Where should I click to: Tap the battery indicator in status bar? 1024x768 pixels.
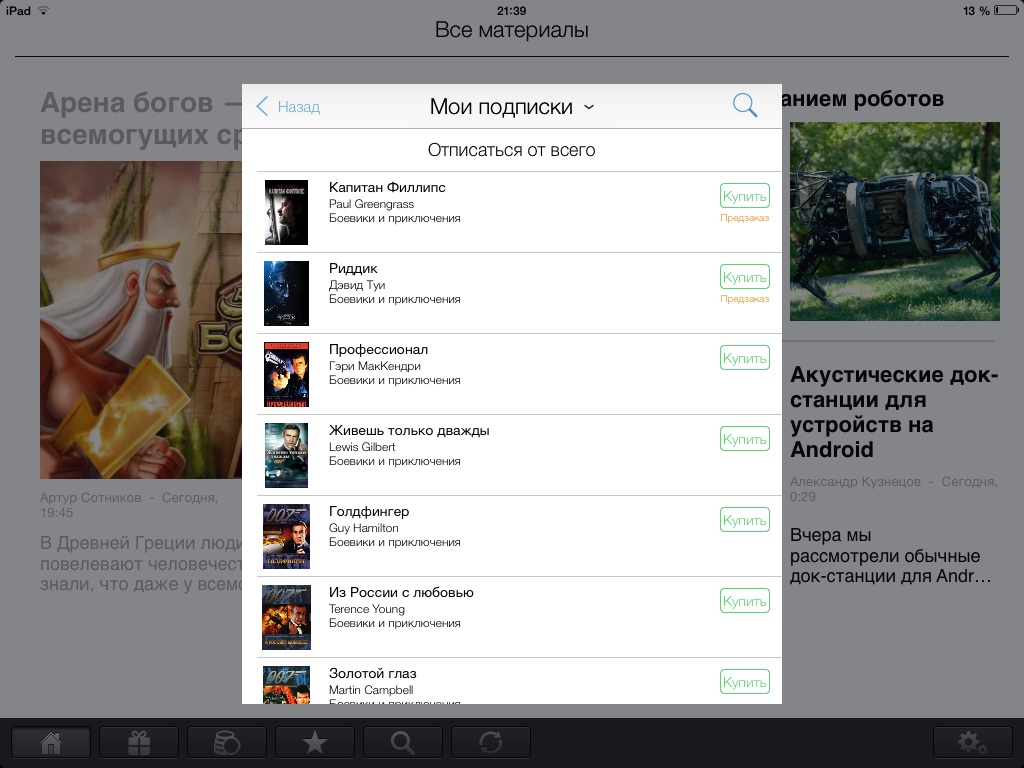pos(1006,10)
